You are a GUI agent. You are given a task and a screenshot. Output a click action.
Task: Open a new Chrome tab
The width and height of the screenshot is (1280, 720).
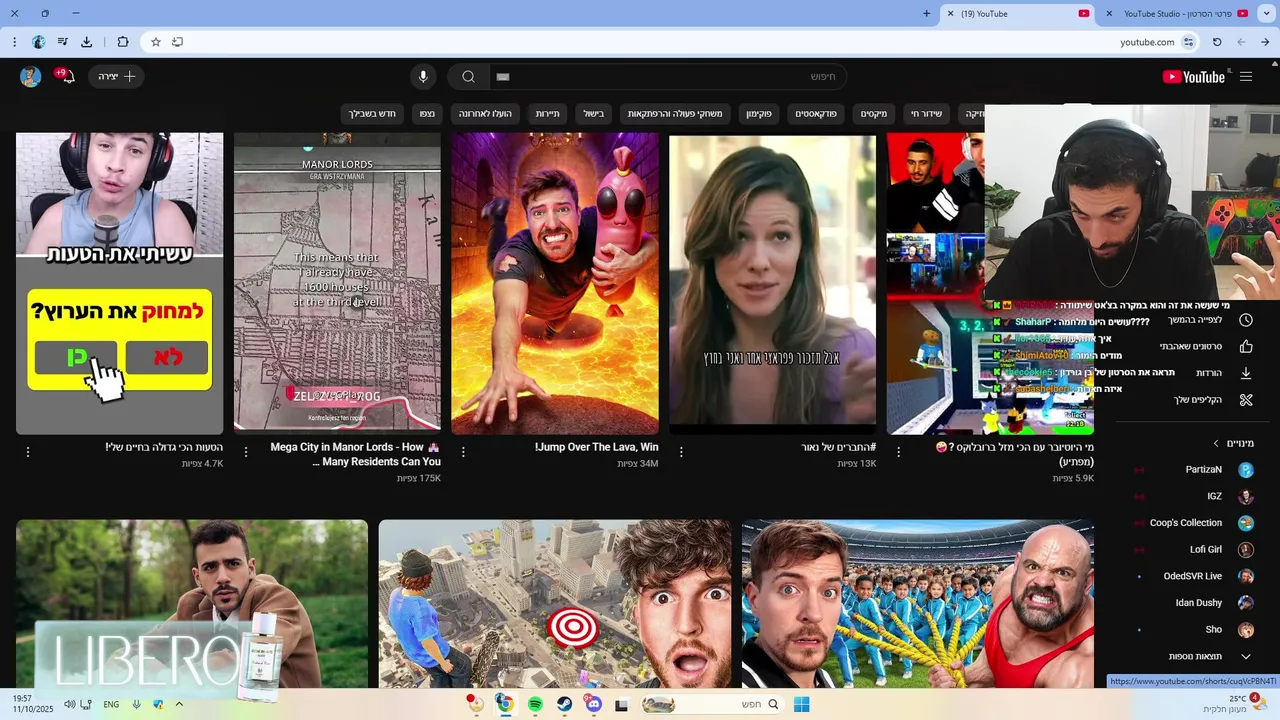pos(926,14)
